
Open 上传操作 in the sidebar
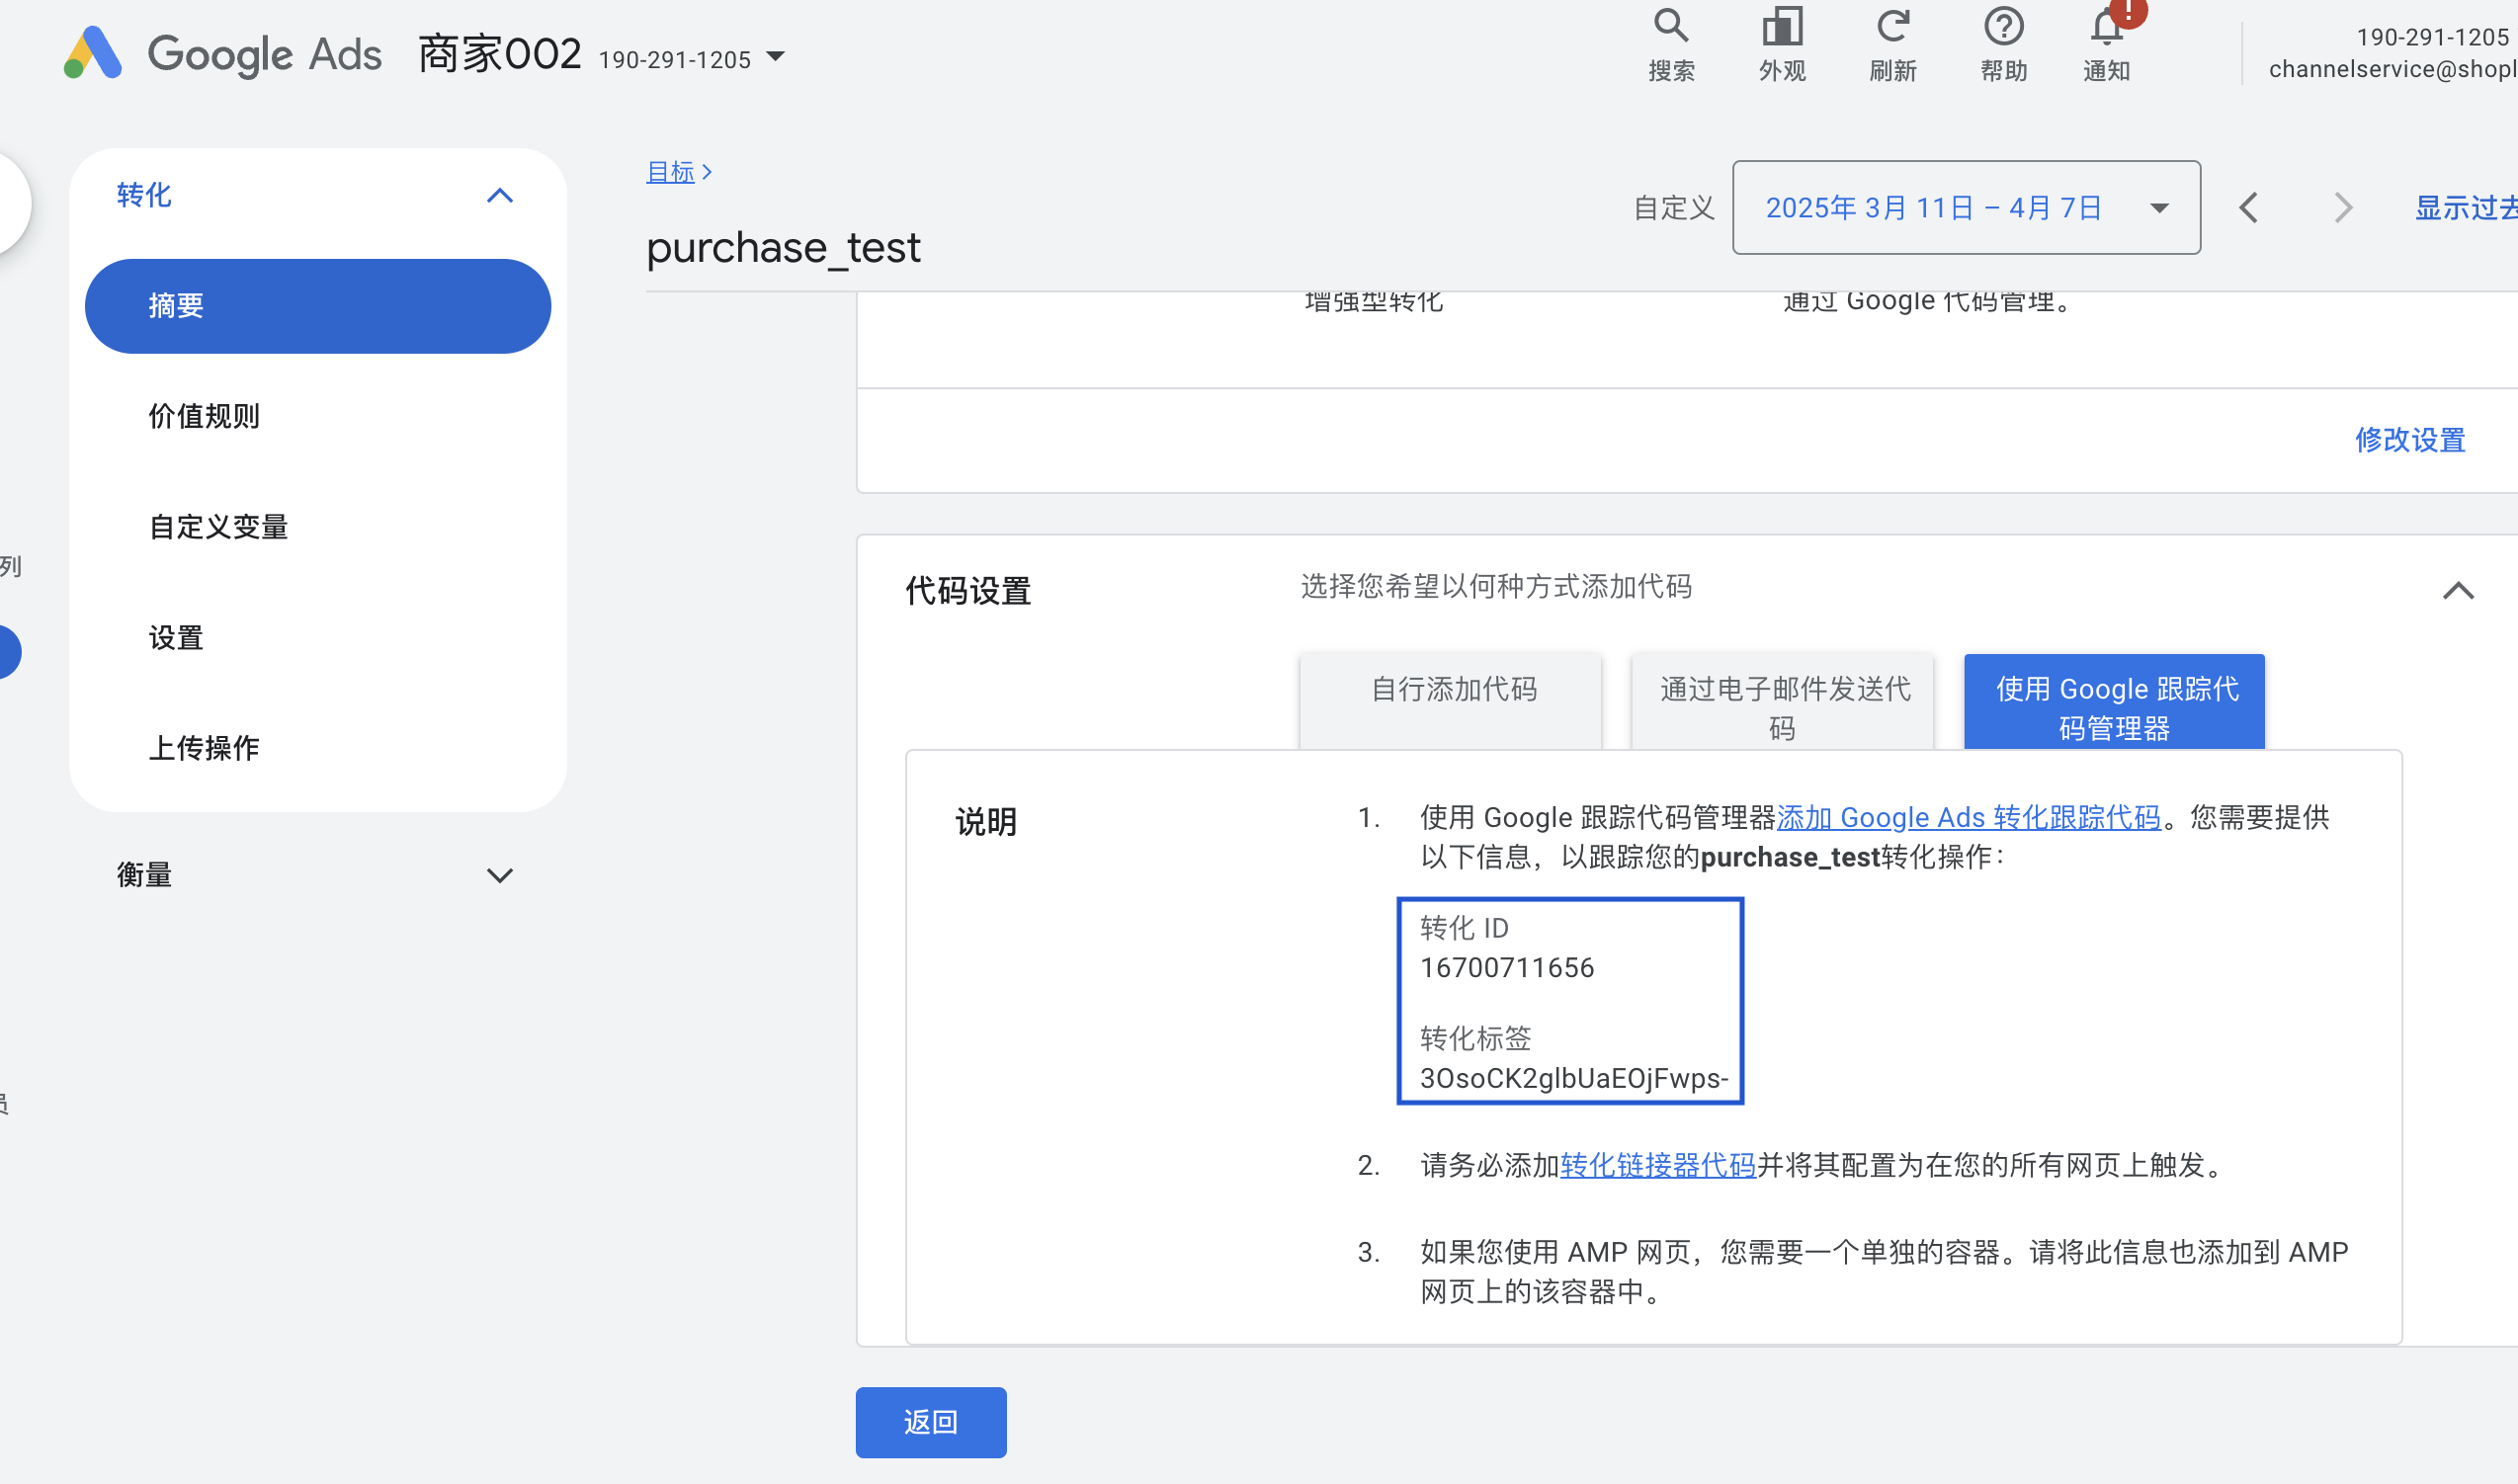pos(204,749)
